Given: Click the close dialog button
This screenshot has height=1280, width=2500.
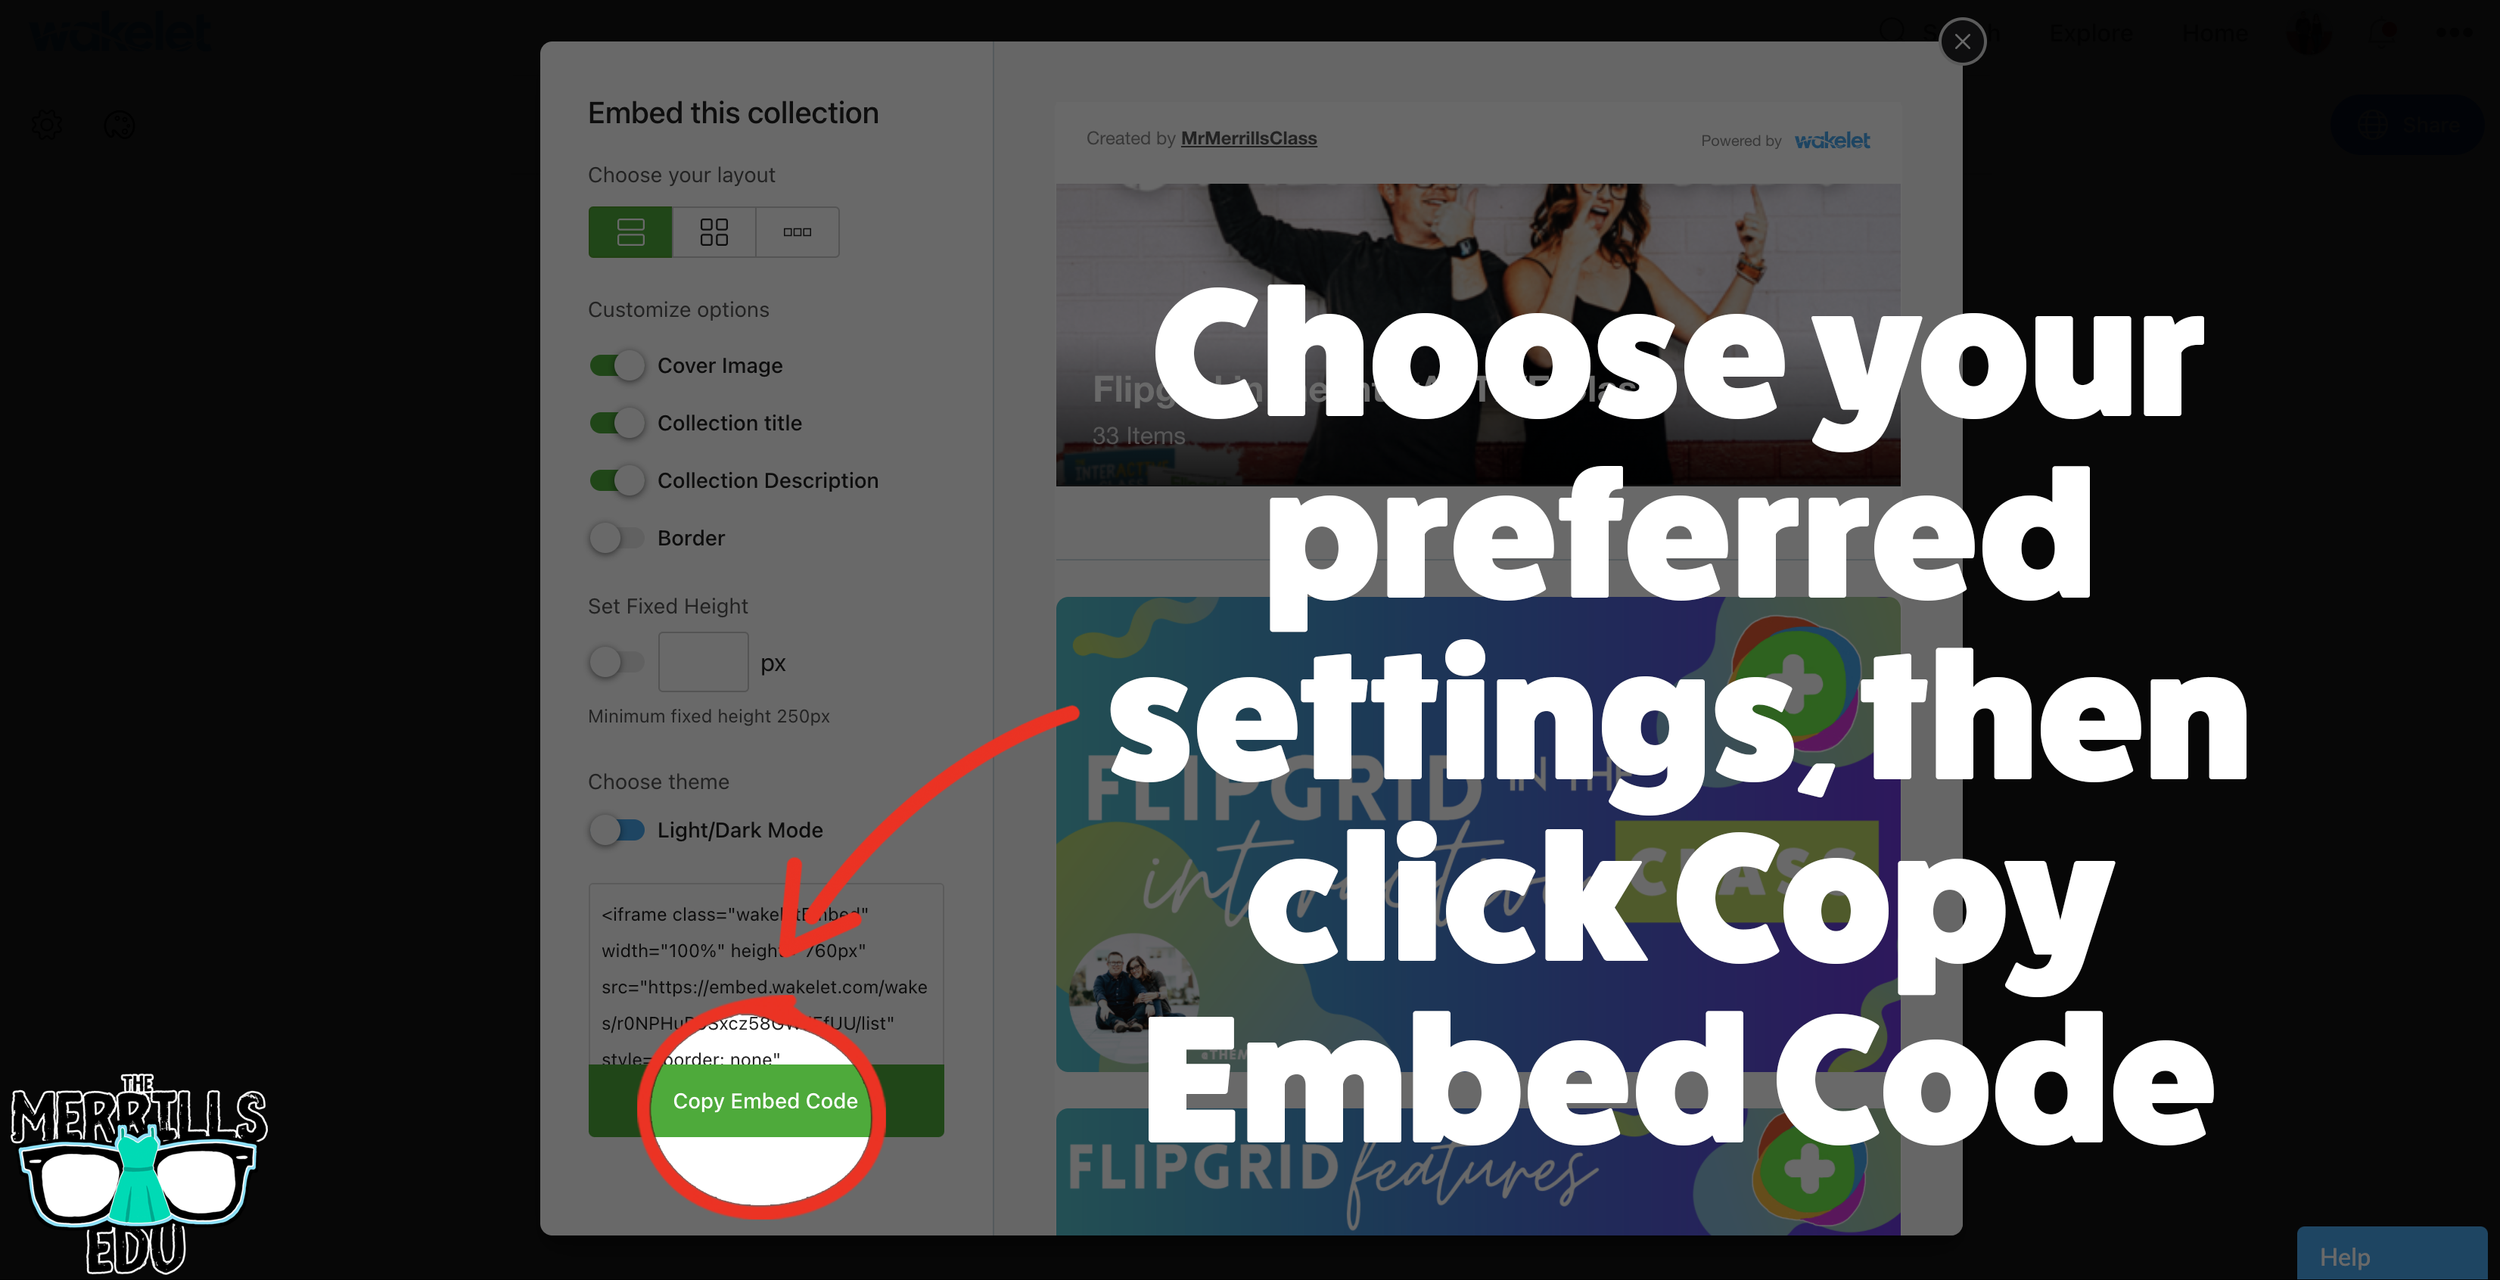Looking at the screenshot, I should click(x=1960, y=41).
